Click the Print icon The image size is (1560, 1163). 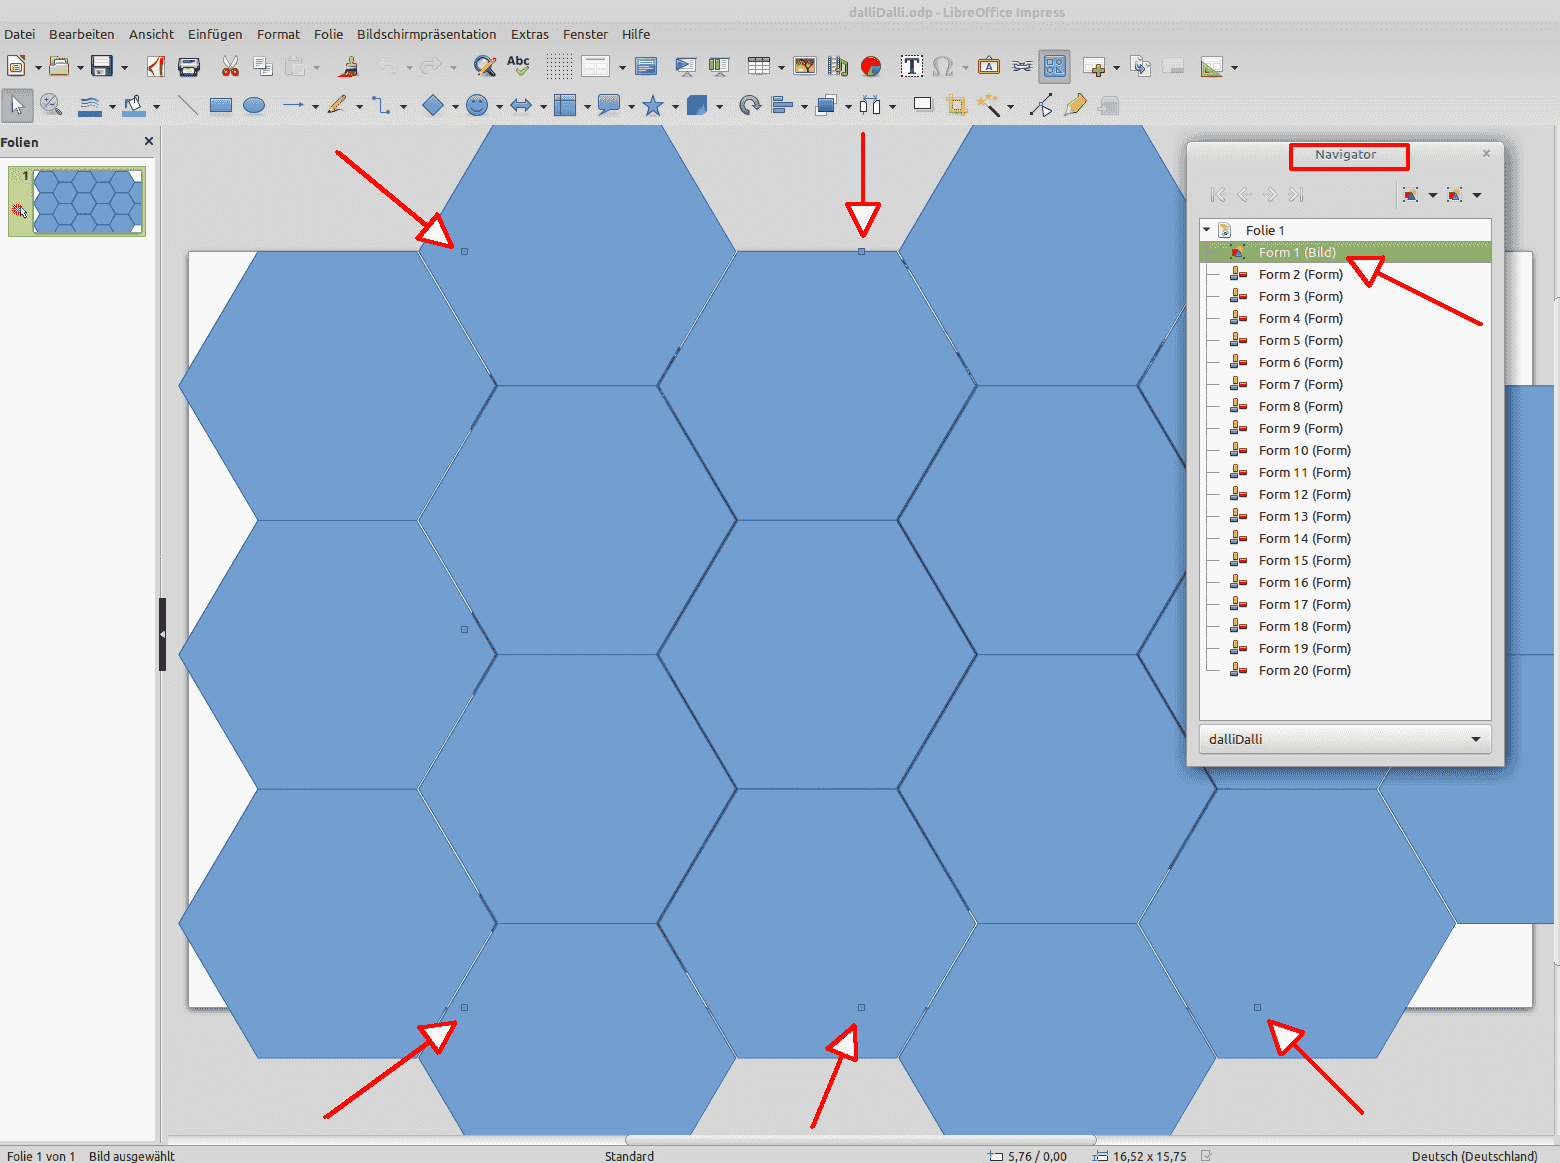(188, 67)
